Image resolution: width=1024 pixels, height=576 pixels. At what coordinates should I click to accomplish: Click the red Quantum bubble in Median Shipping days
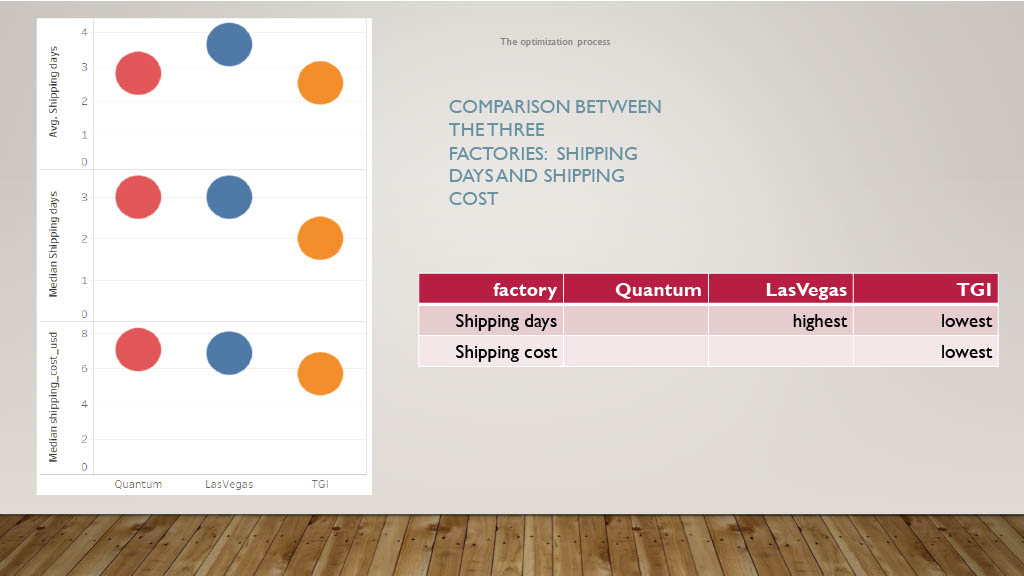[138, 197]
